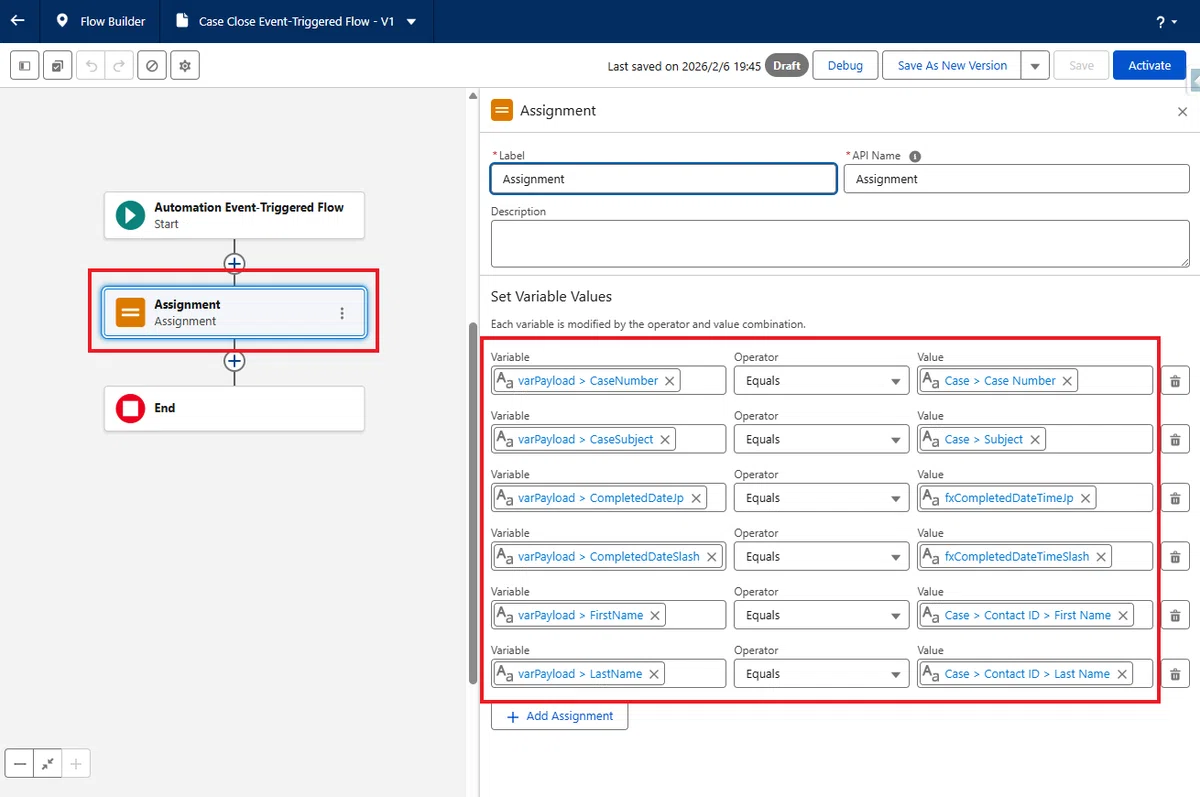Open Operator dropdown for CompletedDateJp row
Image resolution: width=1200 pixels, height=797 pixels.
[x=821, y=498]
